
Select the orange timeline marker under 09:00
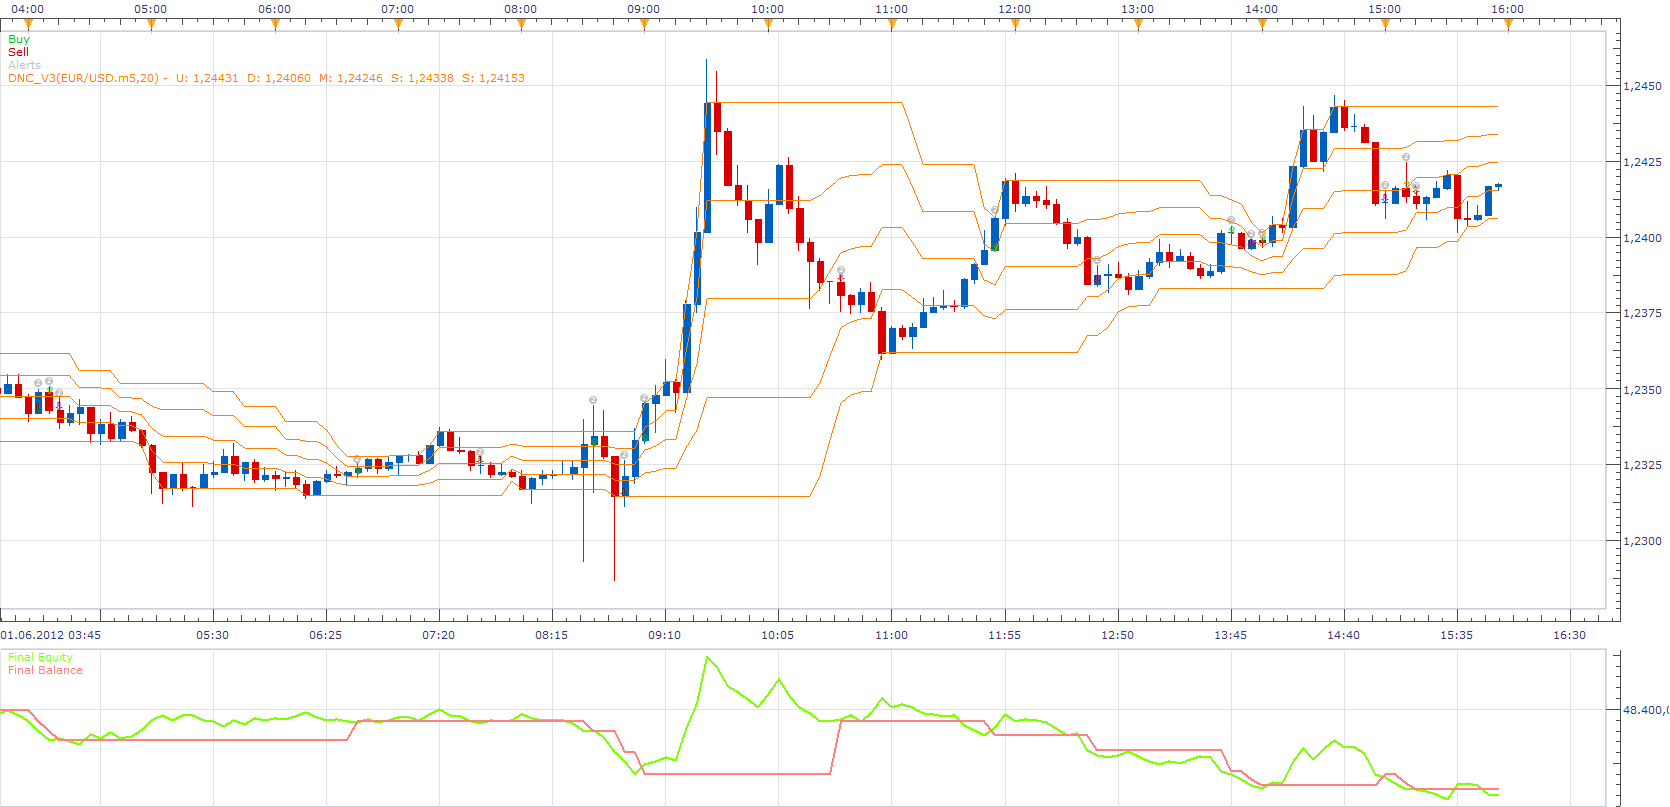pos(645,24)
